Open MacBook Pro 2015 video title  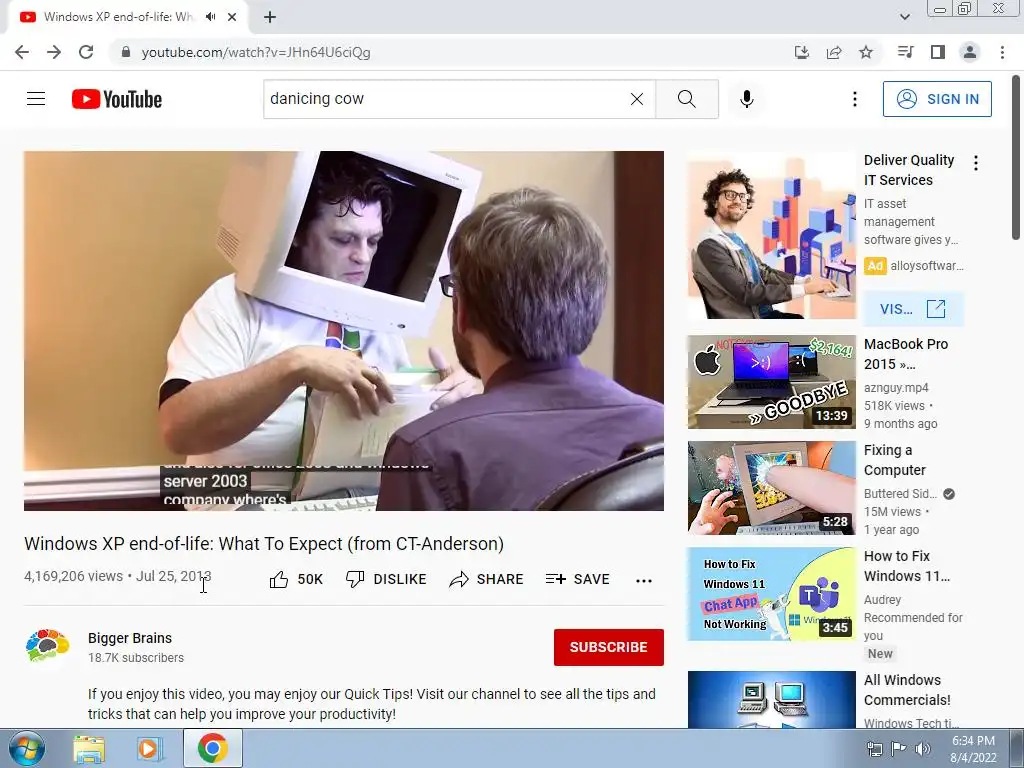[x=906, y=354]
